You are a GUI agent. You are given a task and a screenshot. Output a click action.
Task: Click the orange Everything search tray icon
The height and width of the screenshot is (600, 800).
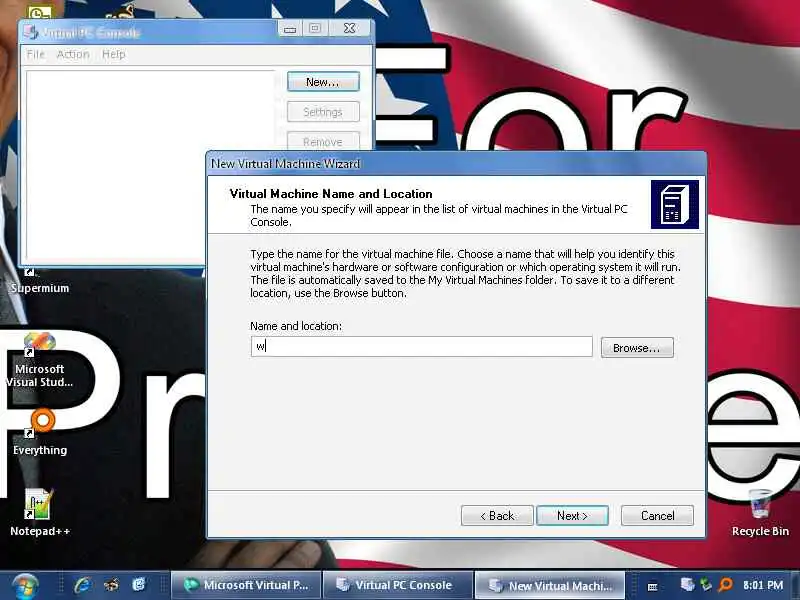pos(725,585)
